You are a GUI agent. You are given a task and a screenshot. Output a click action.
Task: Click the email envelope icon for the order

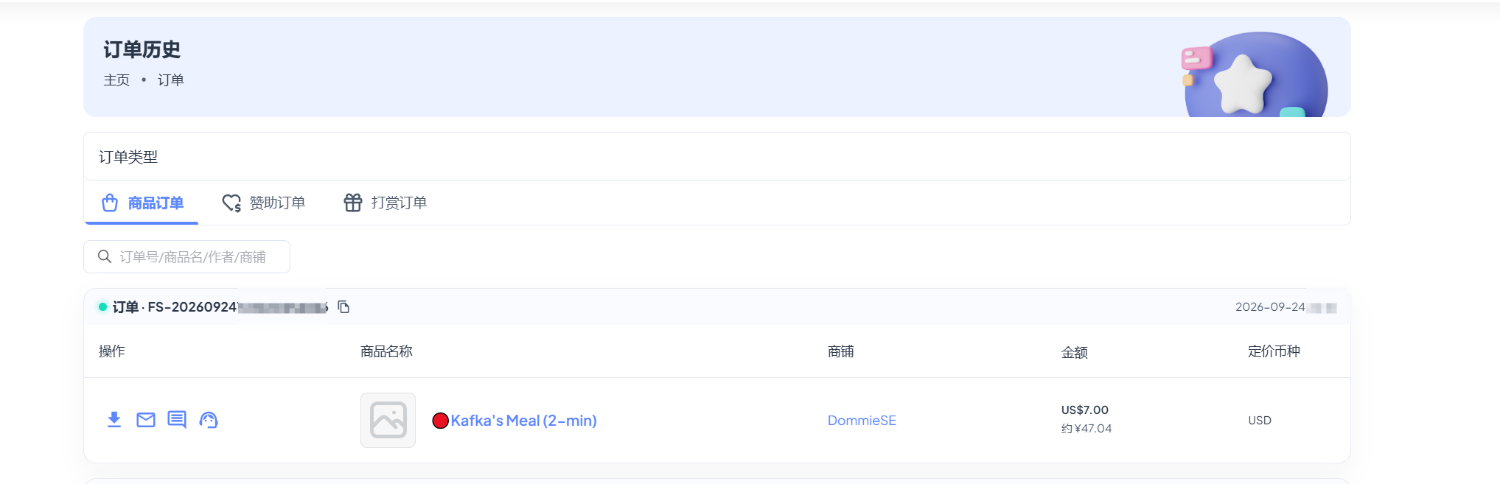point(146,420)
